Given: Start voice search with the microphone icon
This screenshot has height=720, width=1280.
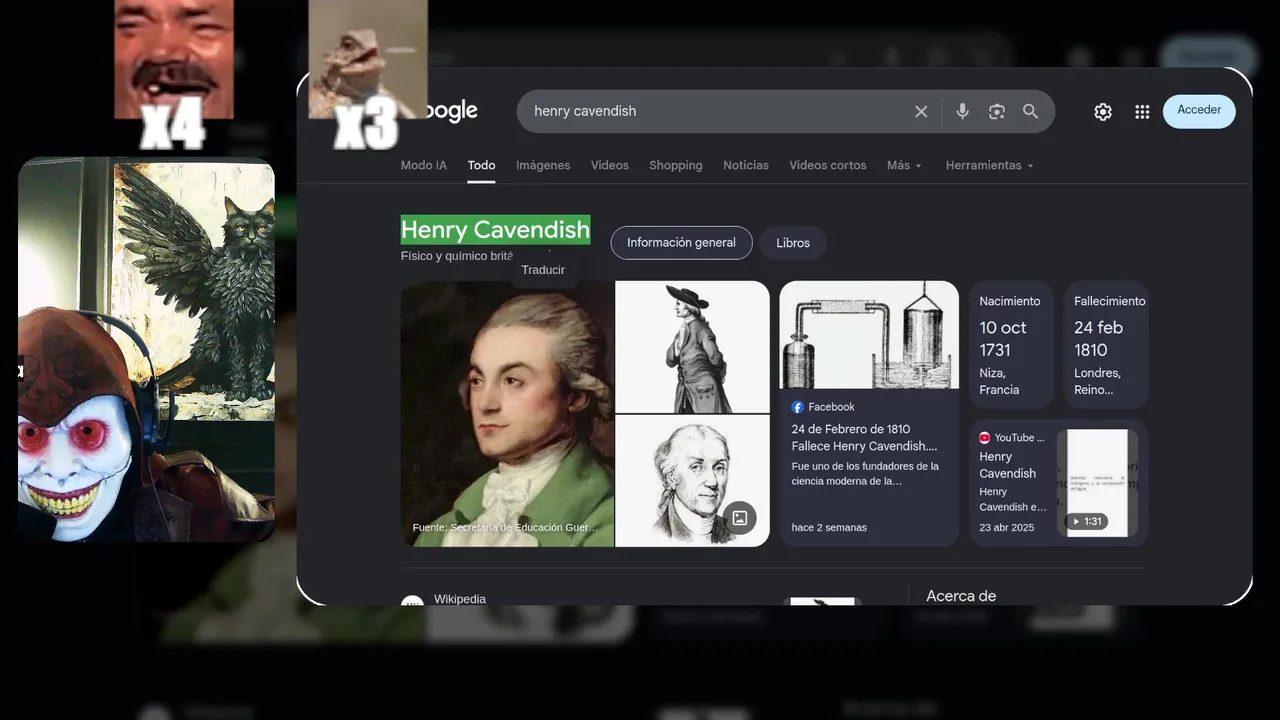Looking at the screenshot, I should point(962,111).
